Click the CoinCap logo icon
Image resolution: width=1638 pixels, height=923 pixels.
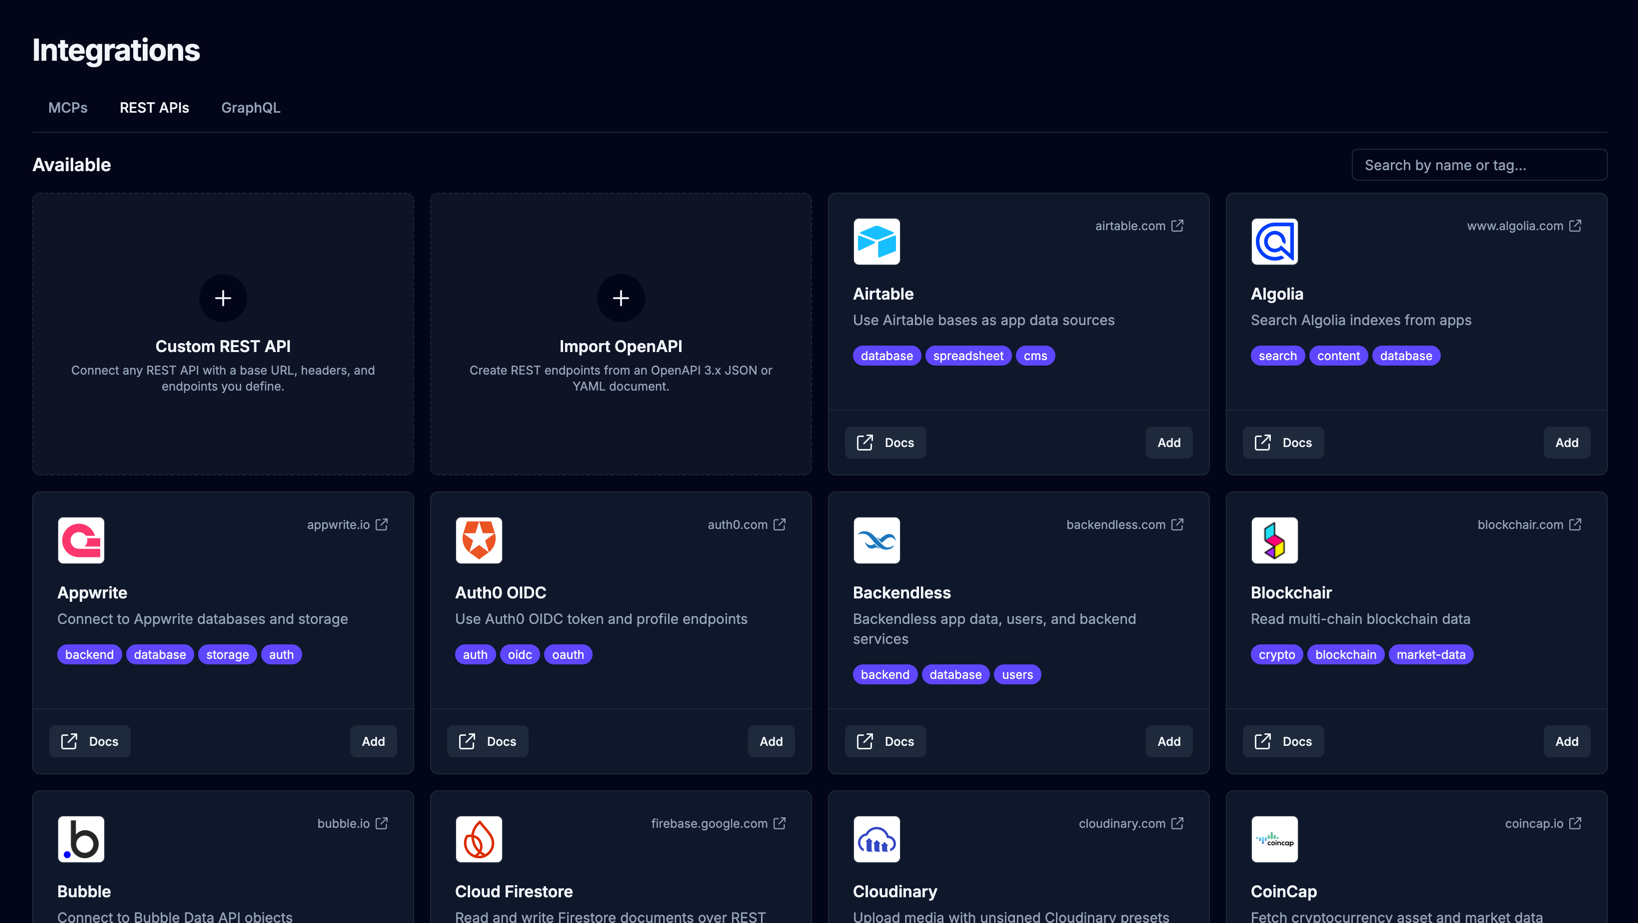(x=1275, y=839)
